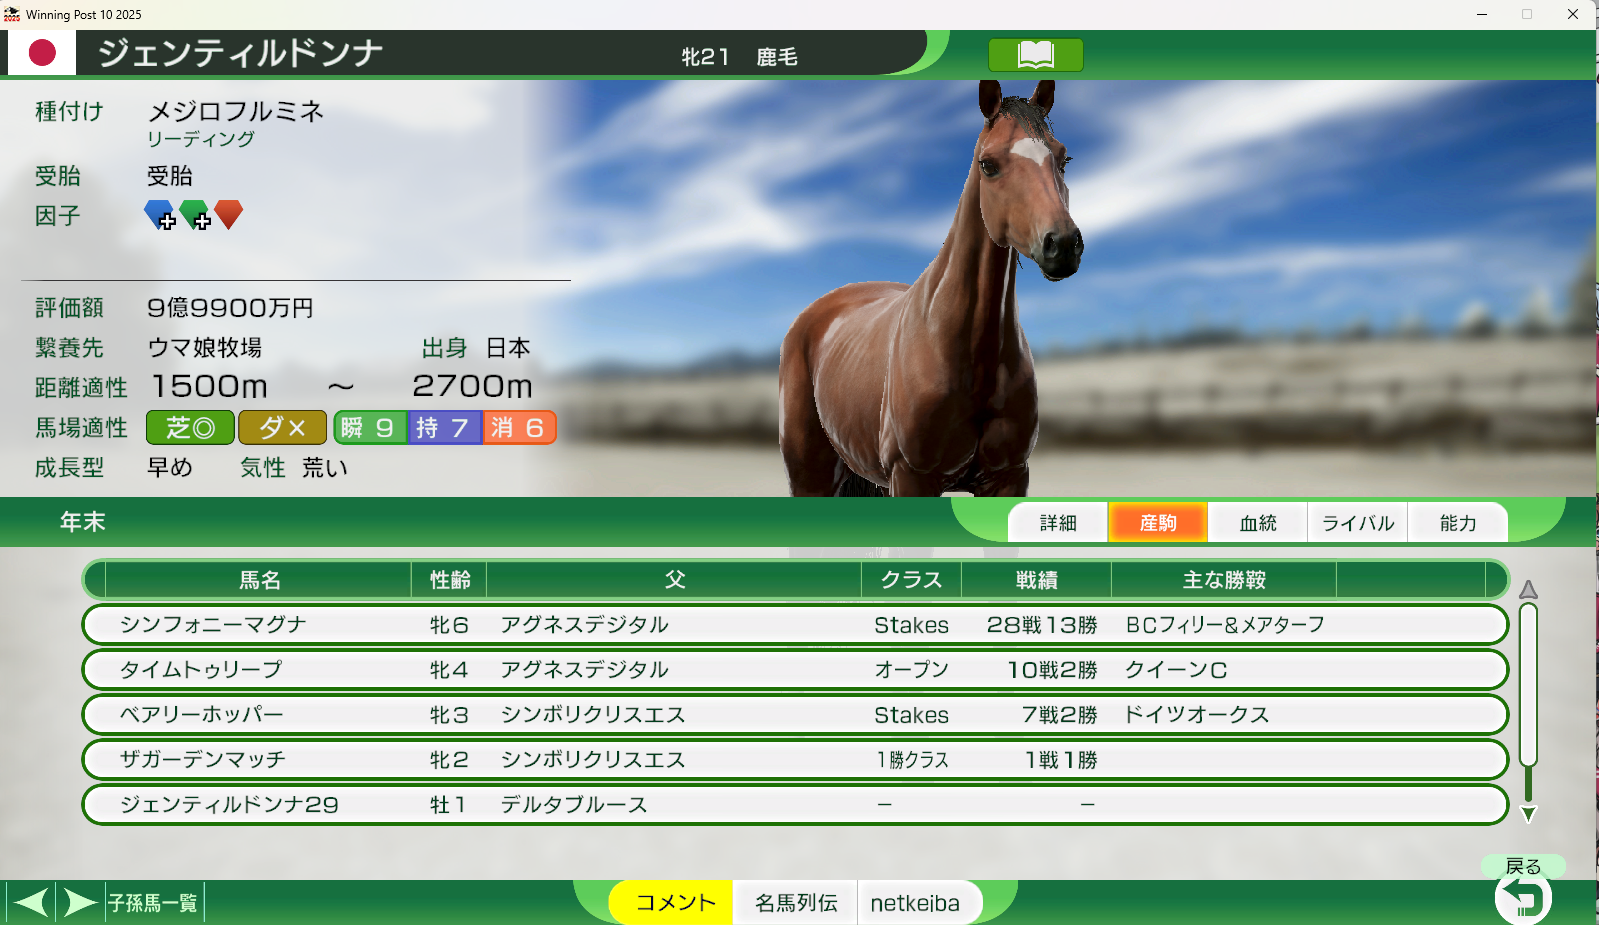The image size is (1599, 925).
Task: Go to next horse with right arrow
Action: click(x=80, y=903)
